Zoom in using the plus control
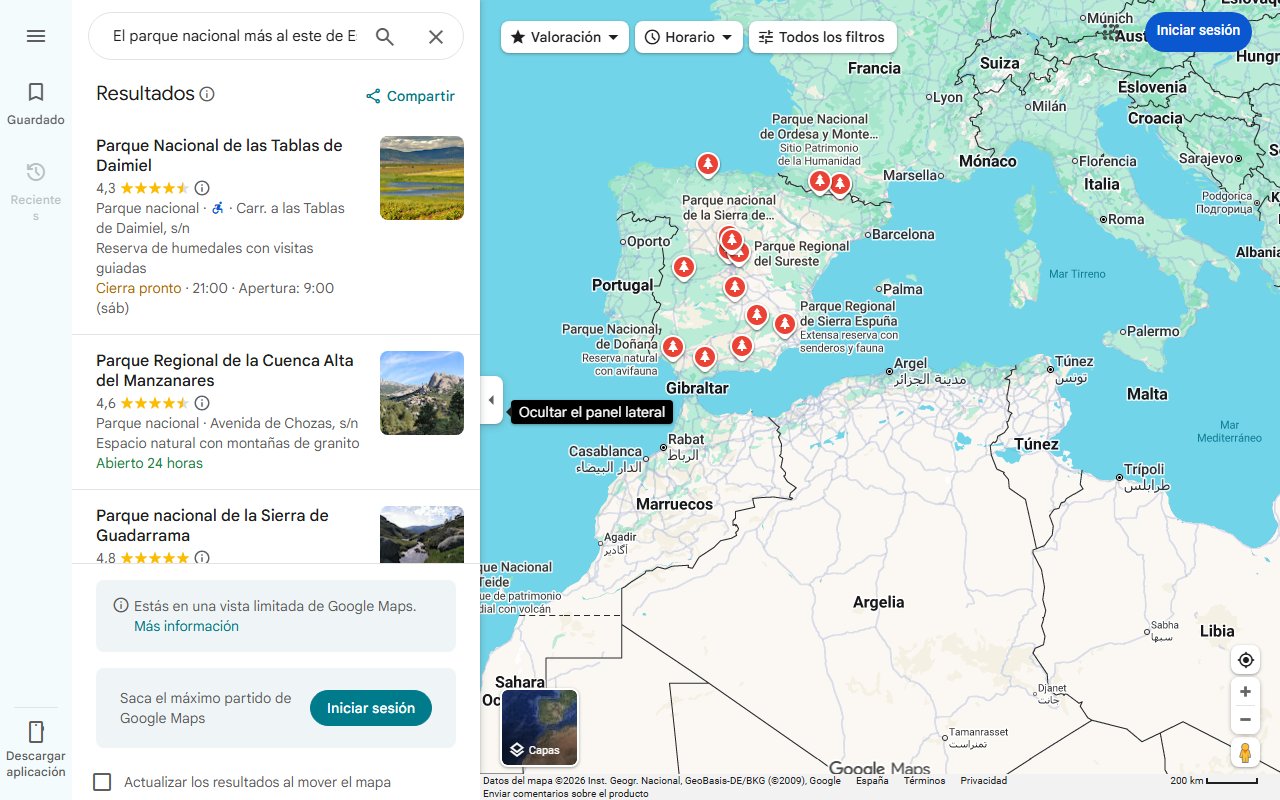The height and width of the screenshot is (800, 1280). [x=1245, y=691]
